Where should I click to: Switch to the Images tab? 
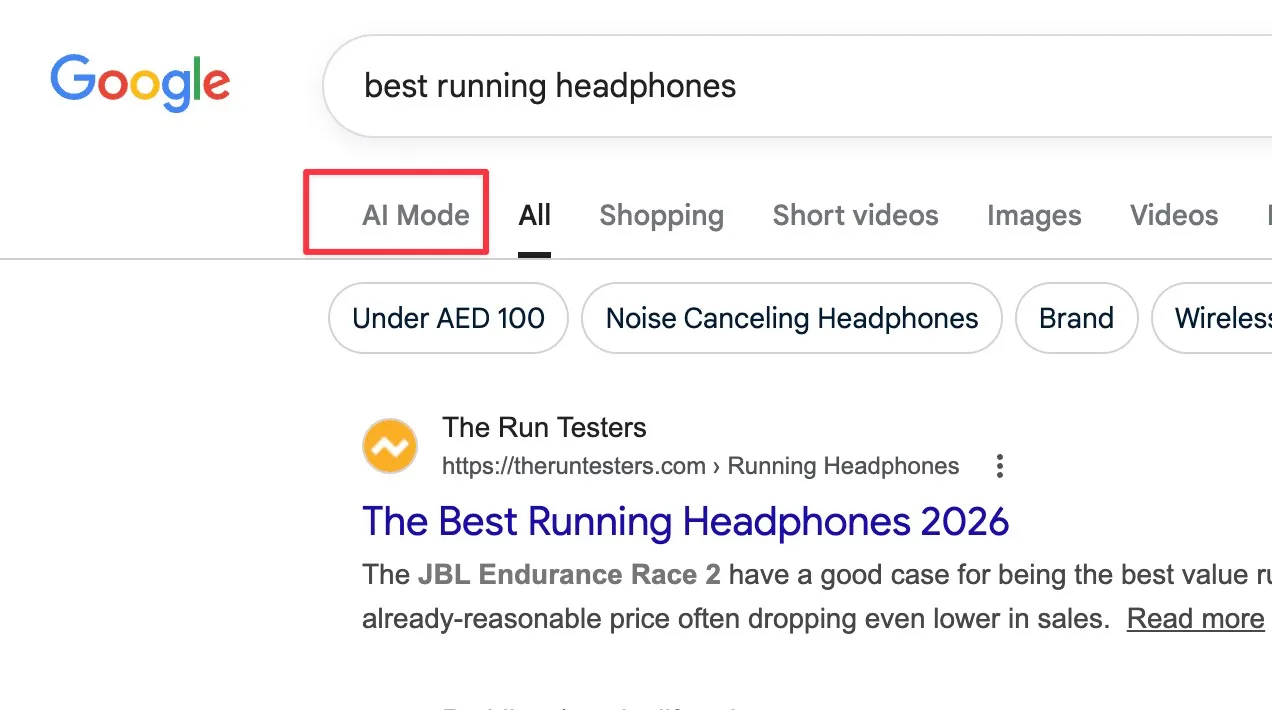(x=1034, y=215)
